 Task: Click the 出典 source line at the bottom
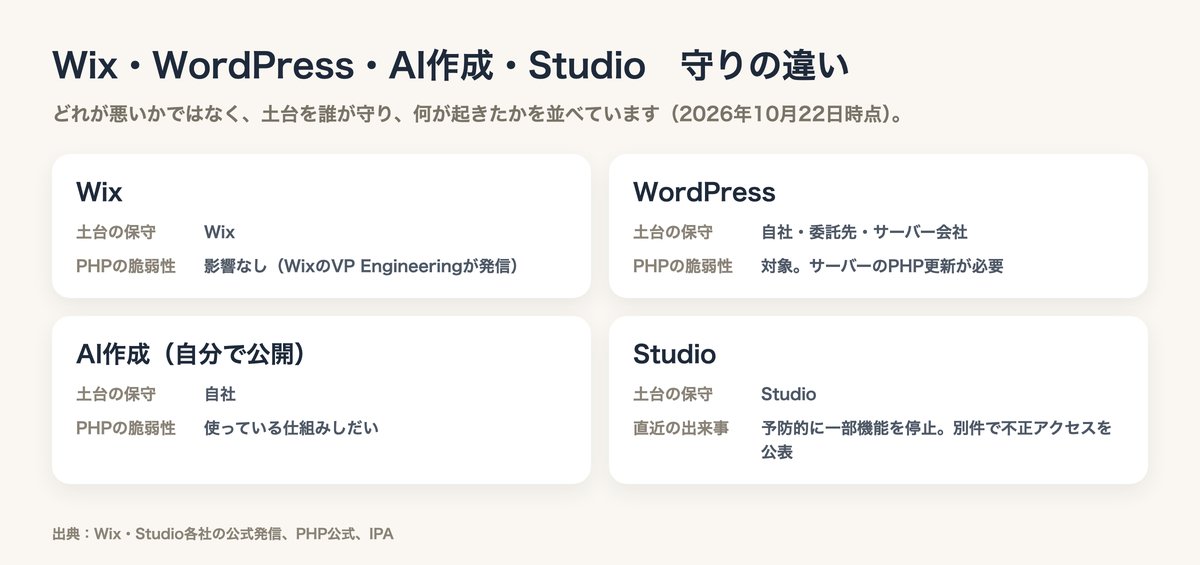(x=223, y=534)
